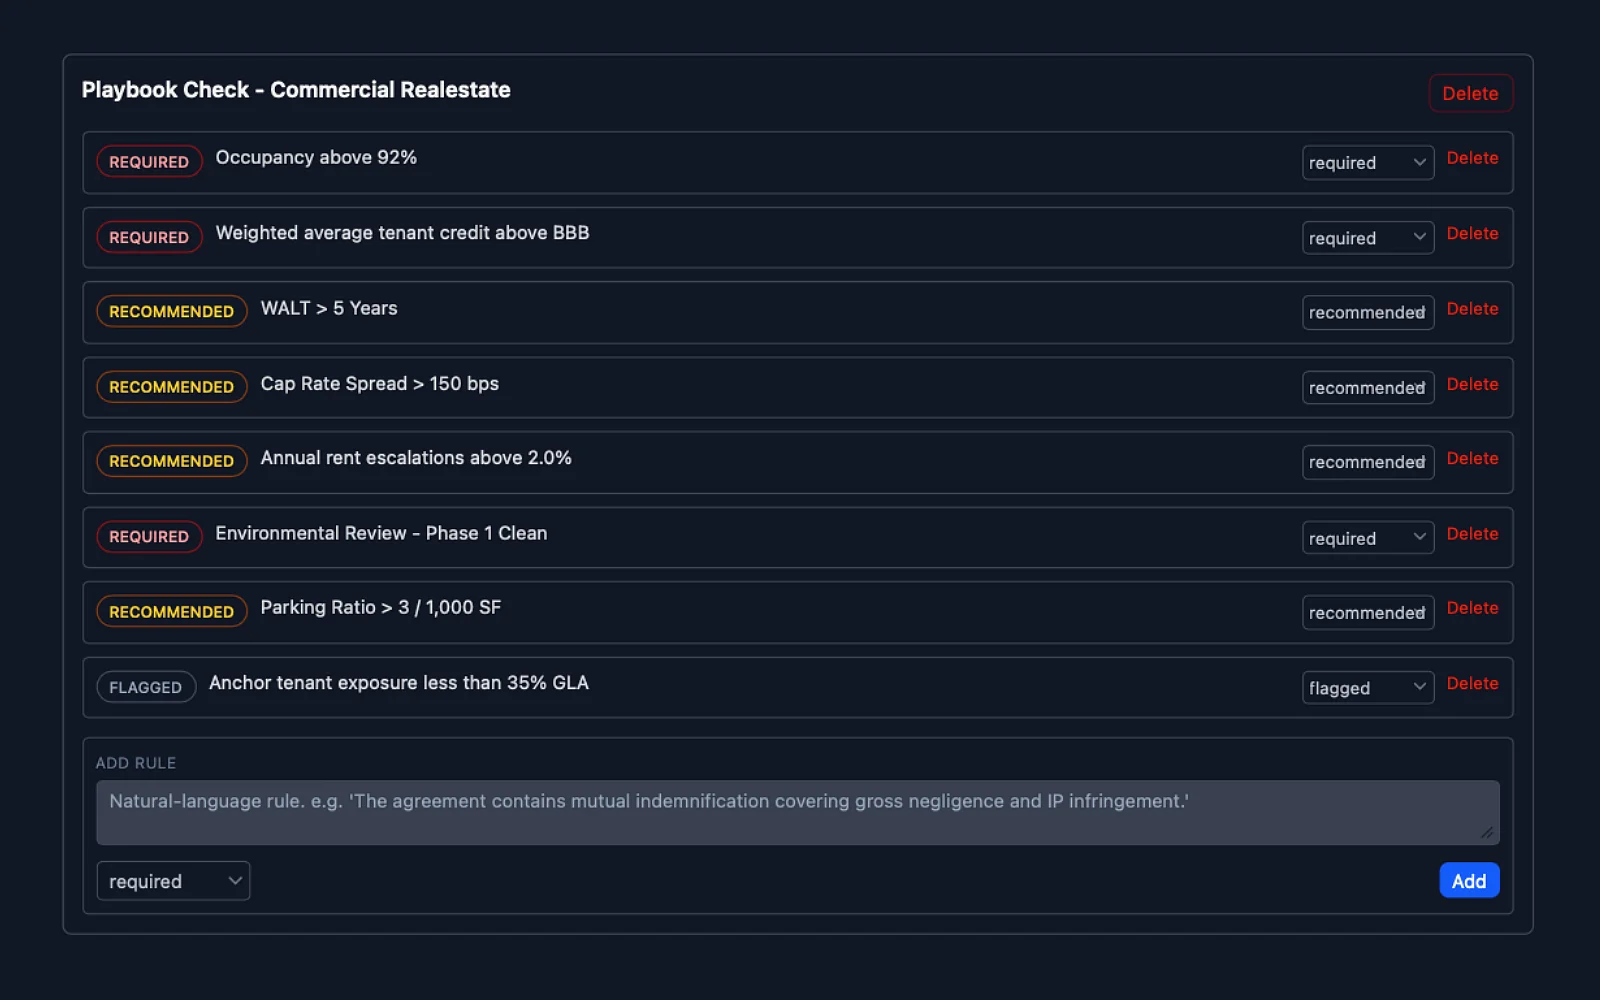Delete Annual rent escalations above 2.0% rule
This screenshot has width=1600, height=1000.
(x=1472, y=458)
